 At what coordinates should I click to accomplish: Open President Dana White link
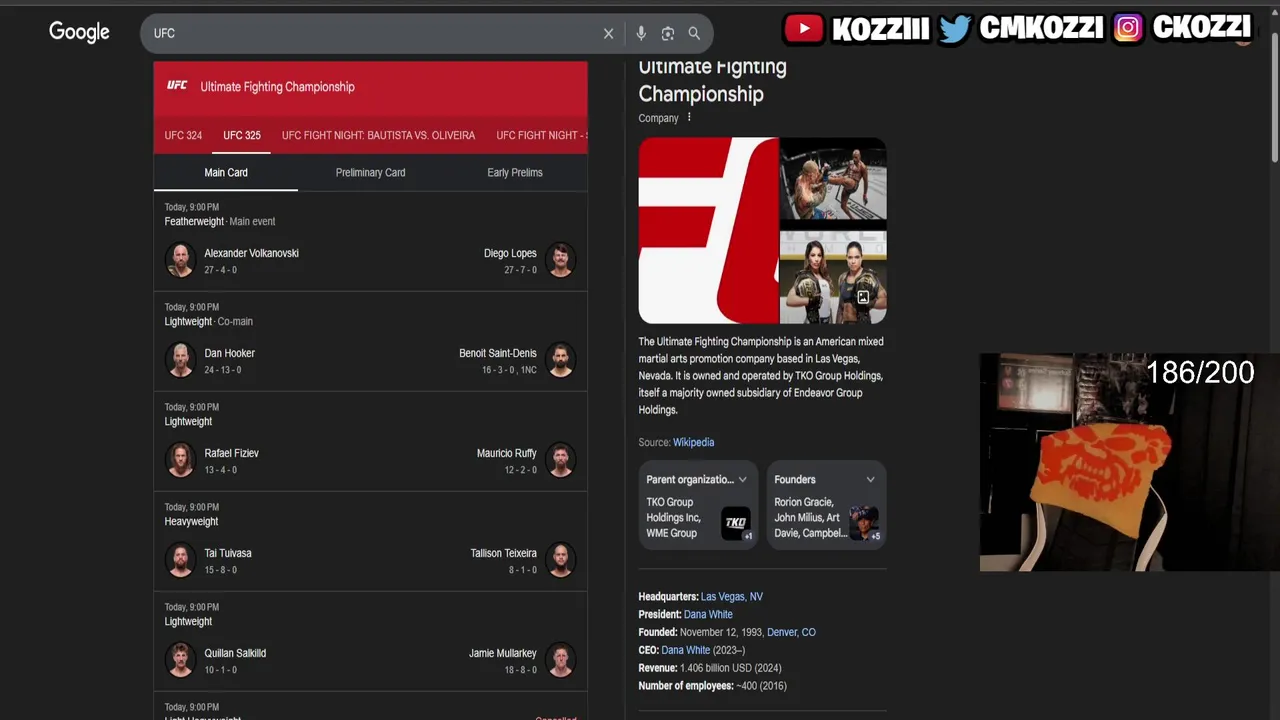708,615
